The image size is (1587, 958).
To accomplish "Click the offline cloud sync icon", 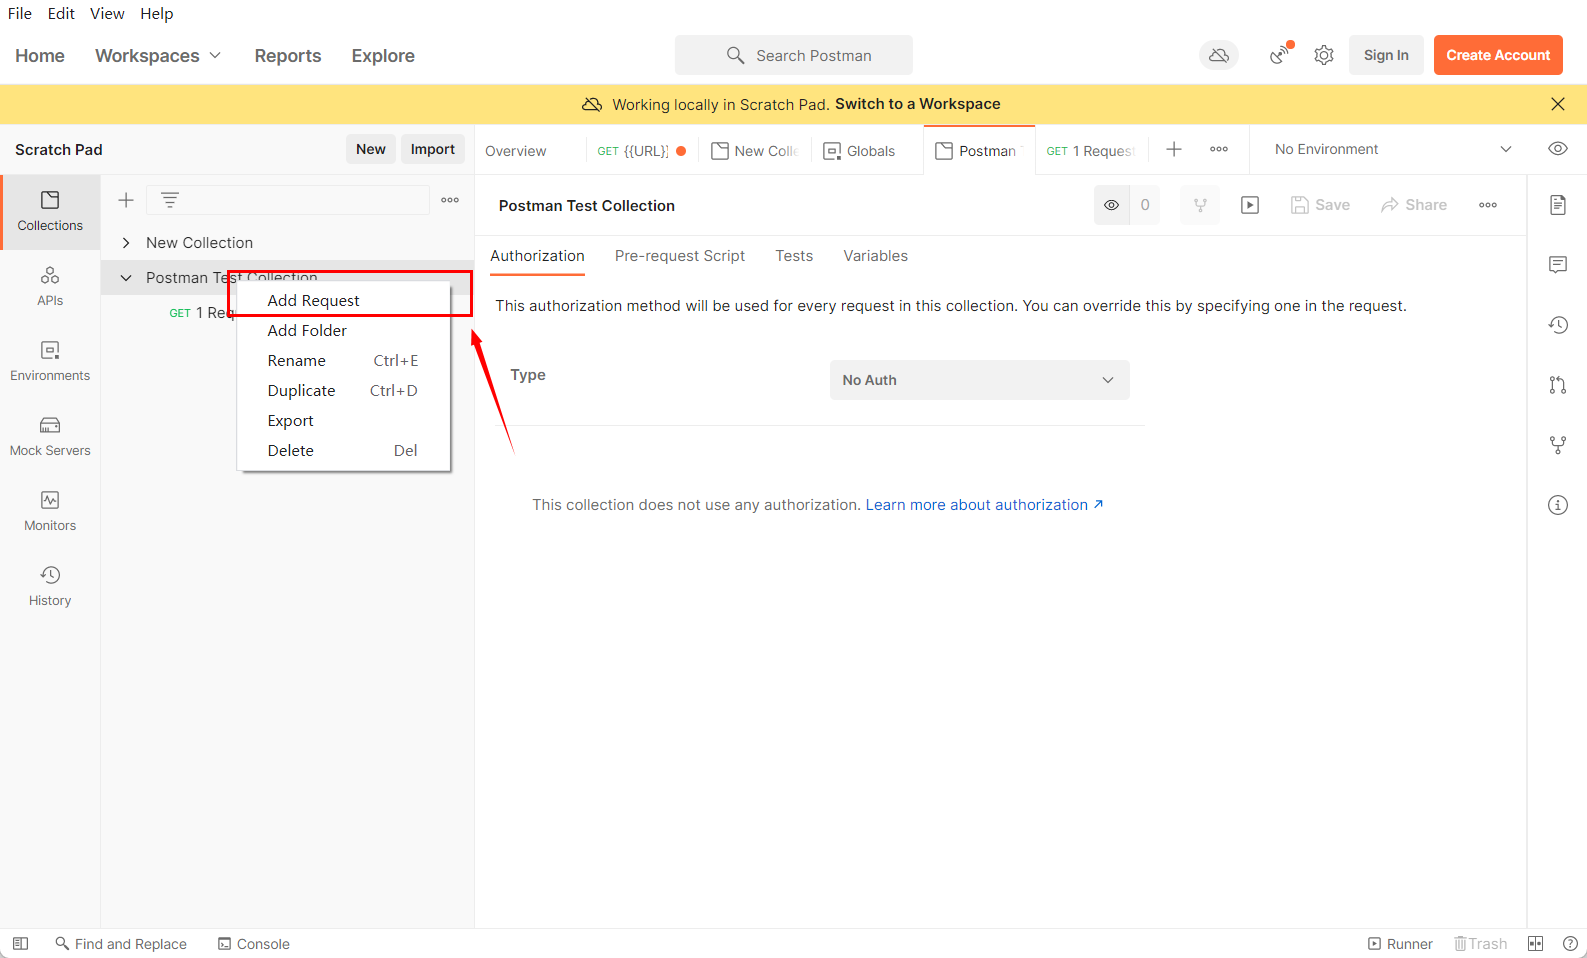I will [x=1218, y=55].
